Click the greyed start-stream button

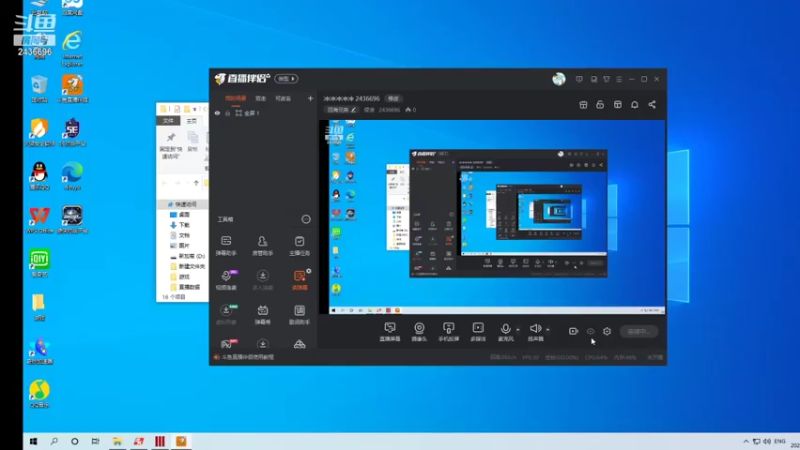[x=639, y=332]
